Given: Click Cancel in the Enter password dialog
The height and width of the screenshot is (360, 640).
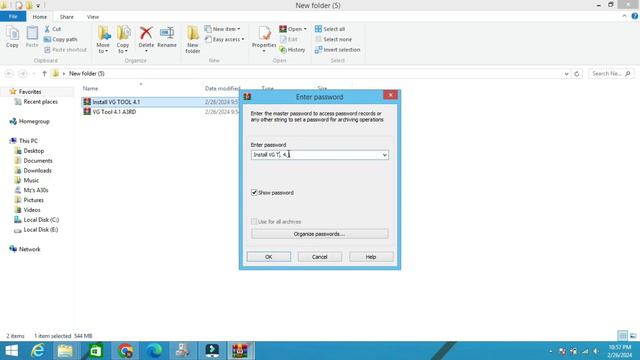Looking at the screenshot, I should (x=320, y=257).
